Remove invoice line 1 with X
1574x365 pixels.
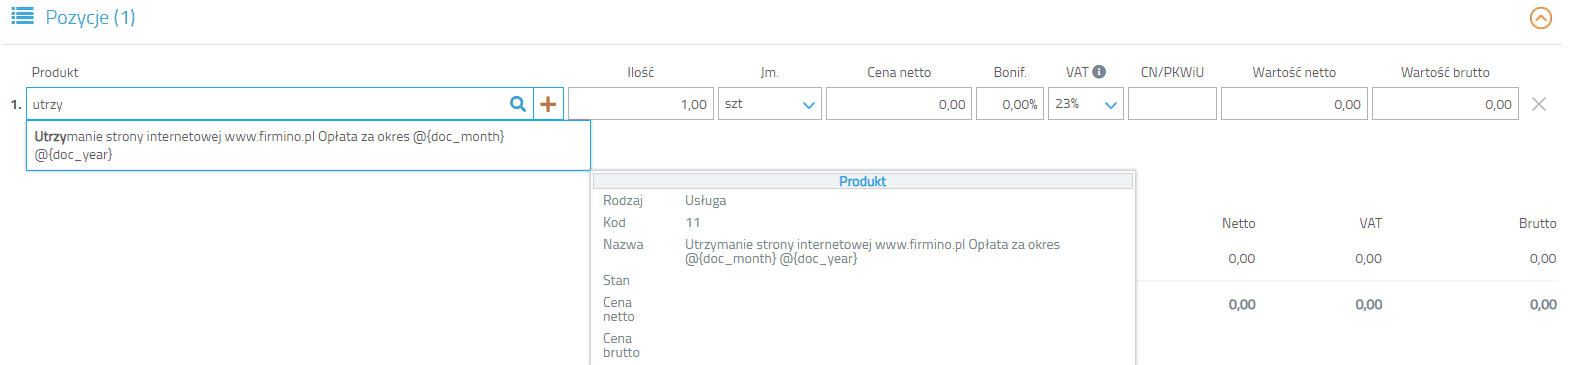click(1539, 104)
